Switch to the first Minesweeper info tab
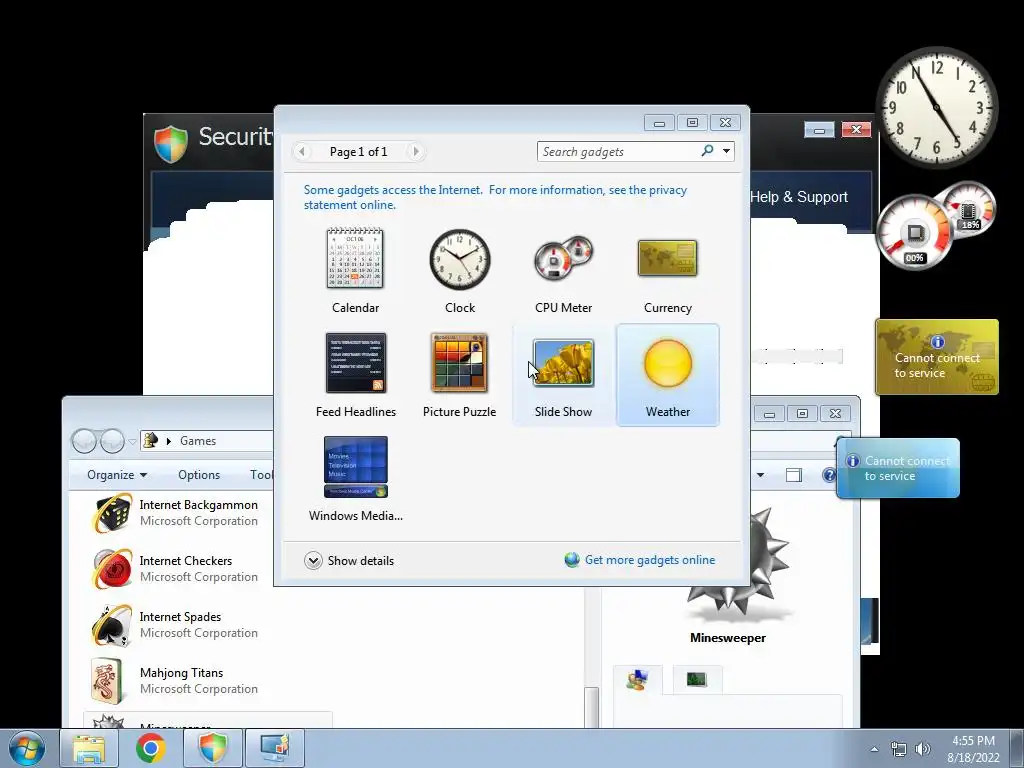 click(x=637, y=680)
